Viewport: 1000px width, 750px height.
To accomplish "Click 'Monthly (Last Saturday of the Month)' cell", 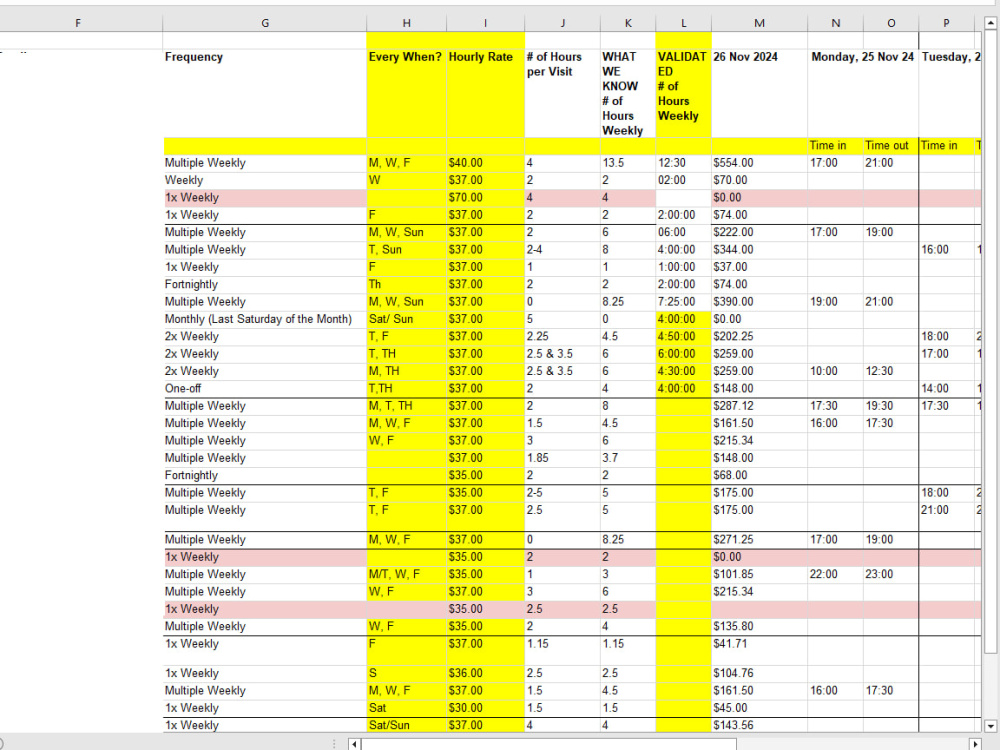I will coord(265,319).
